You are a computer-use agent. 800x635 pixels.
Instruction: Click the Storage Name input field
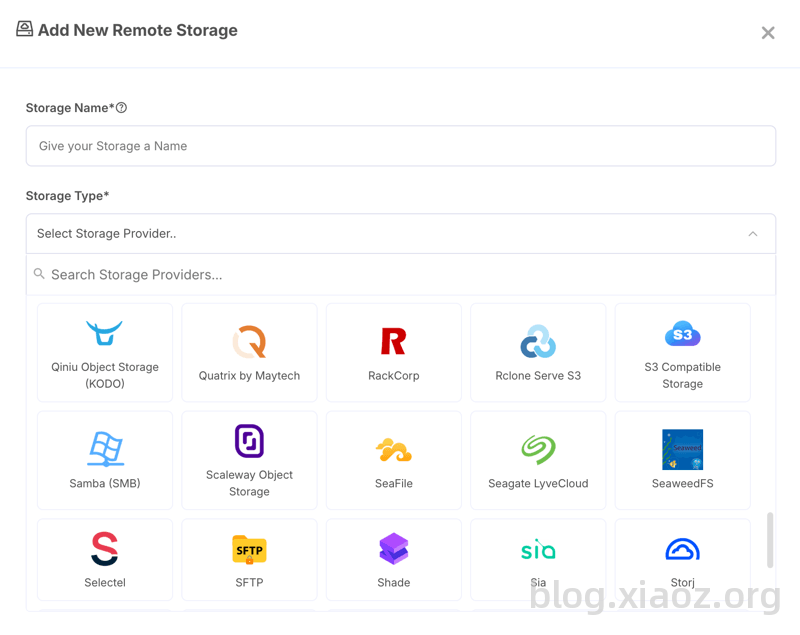[x=401, y=146]
